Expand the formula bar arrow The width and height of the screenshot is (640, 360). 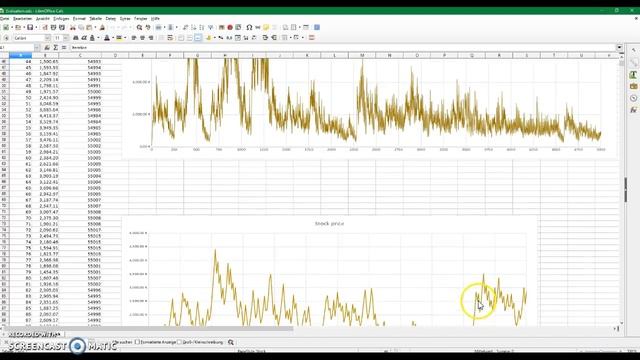point(619,48)
